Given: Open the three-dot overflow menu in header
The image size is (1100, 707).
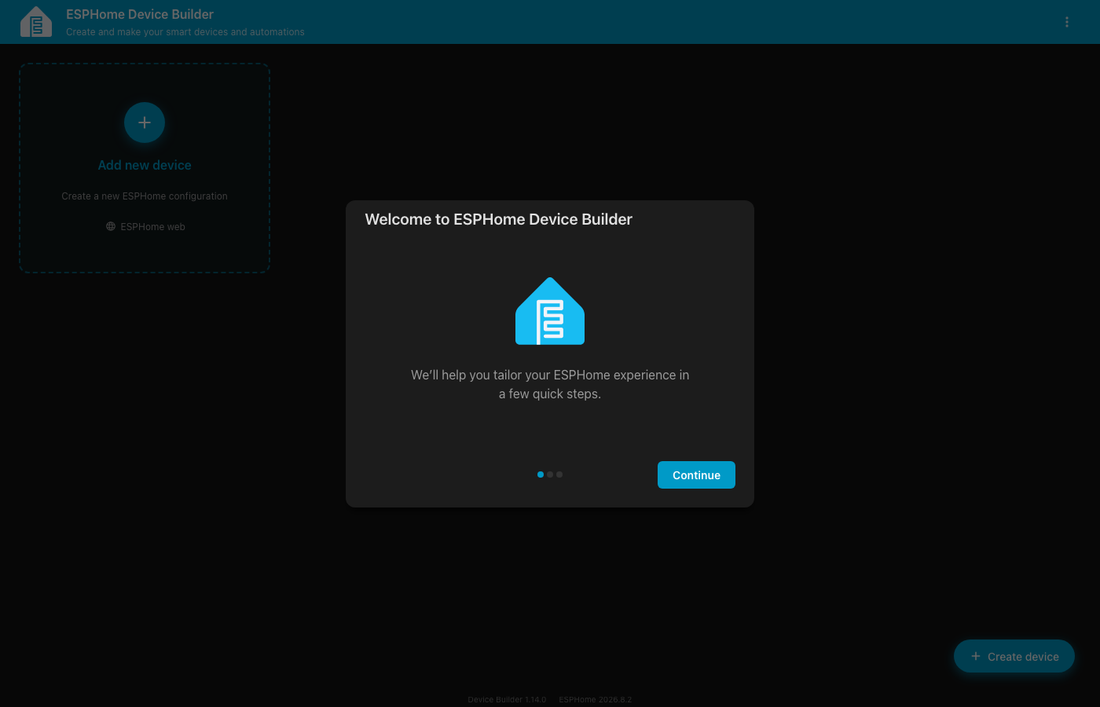Looking at the screenshot, I should [x=1066, y=22].
